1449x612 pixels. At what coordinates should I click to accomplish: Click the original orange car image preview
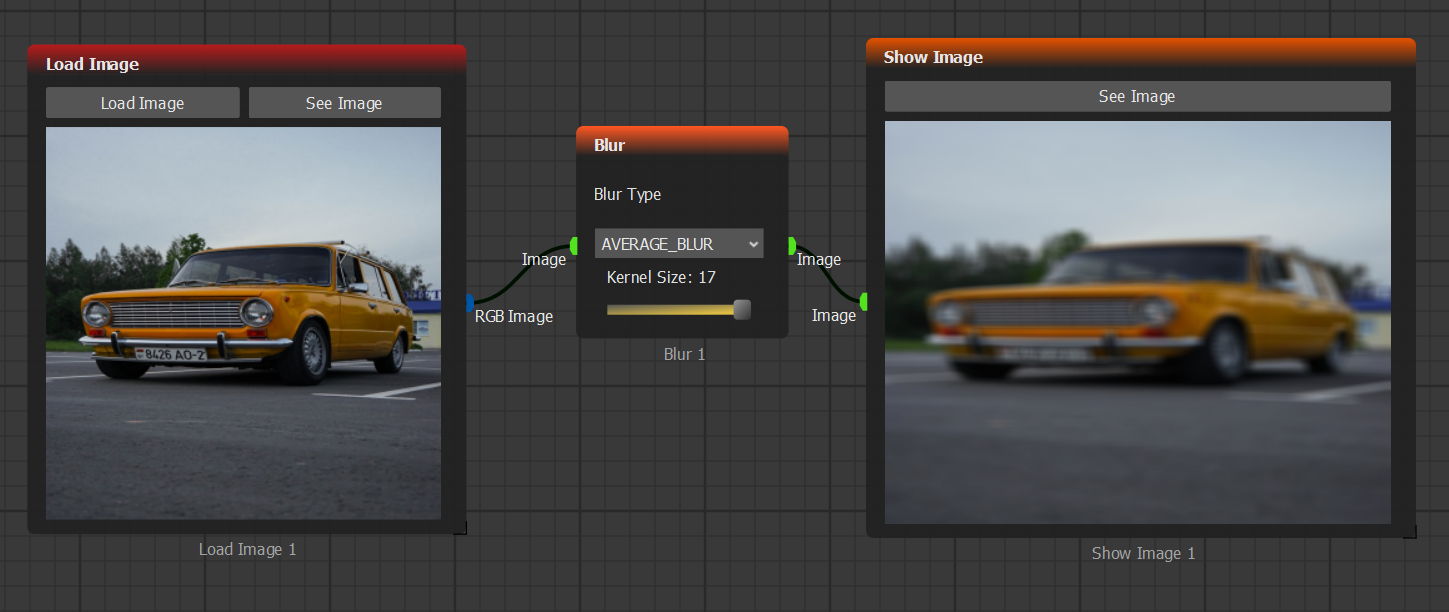(x=243, y=322)
